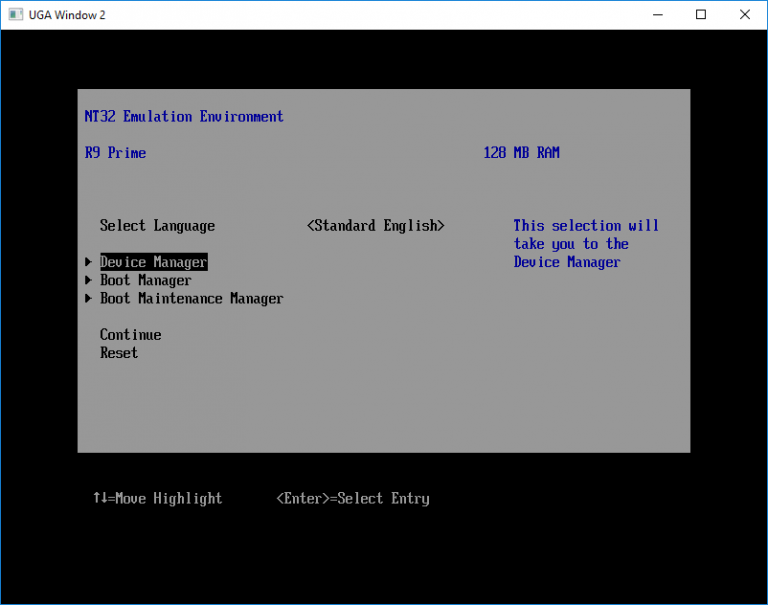Choose the Boot Maintenance Manager entry
Viewport: 768px width, 605px height.
tap(191, 299)
